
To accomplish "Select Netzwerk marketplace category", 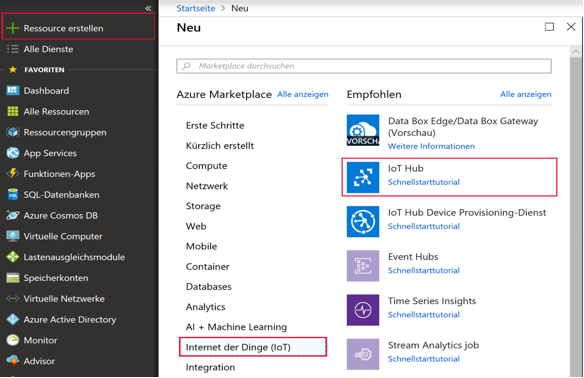I will click(207, 186).
